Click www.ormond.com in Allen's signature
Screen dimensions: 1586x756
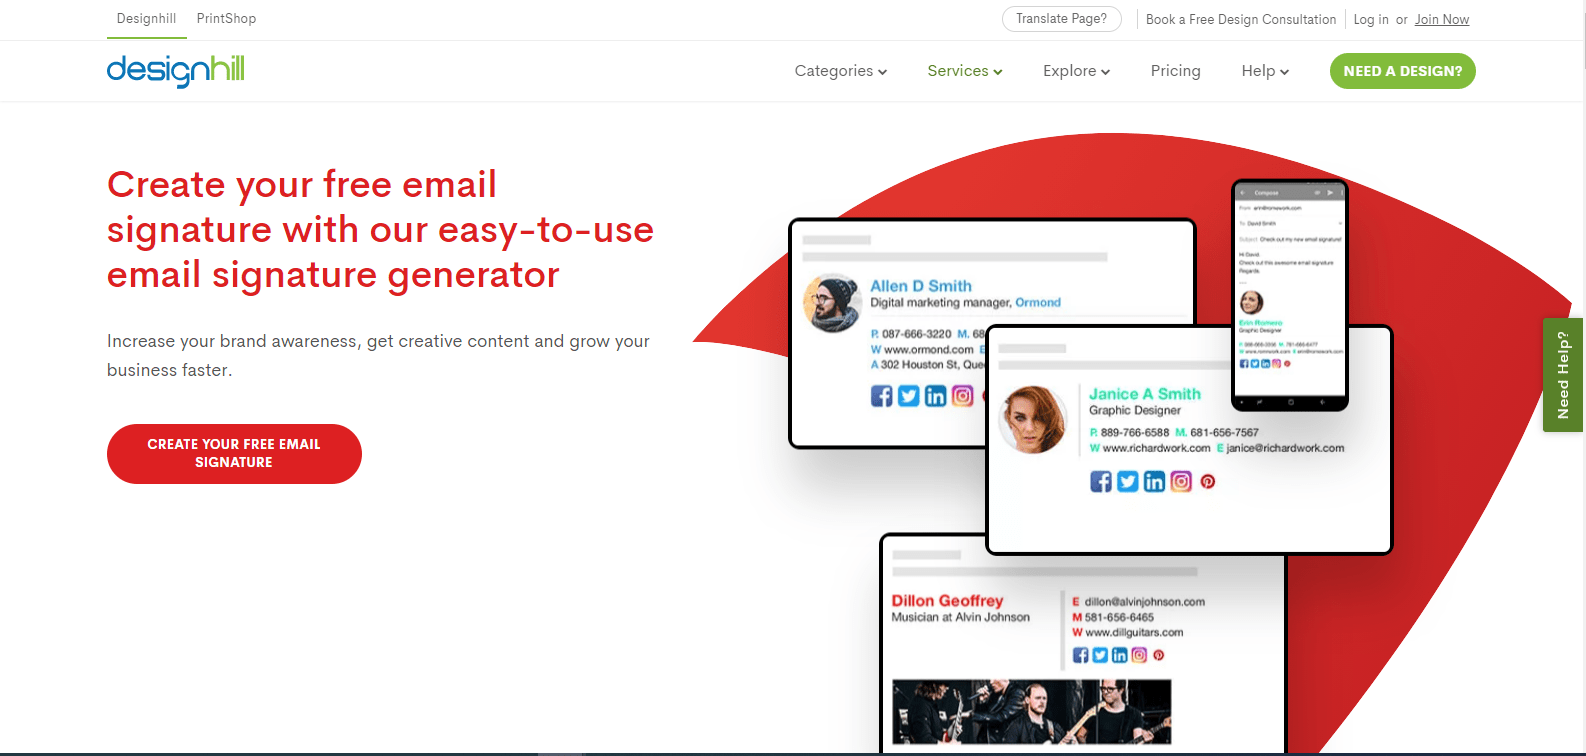pos(929,350)
